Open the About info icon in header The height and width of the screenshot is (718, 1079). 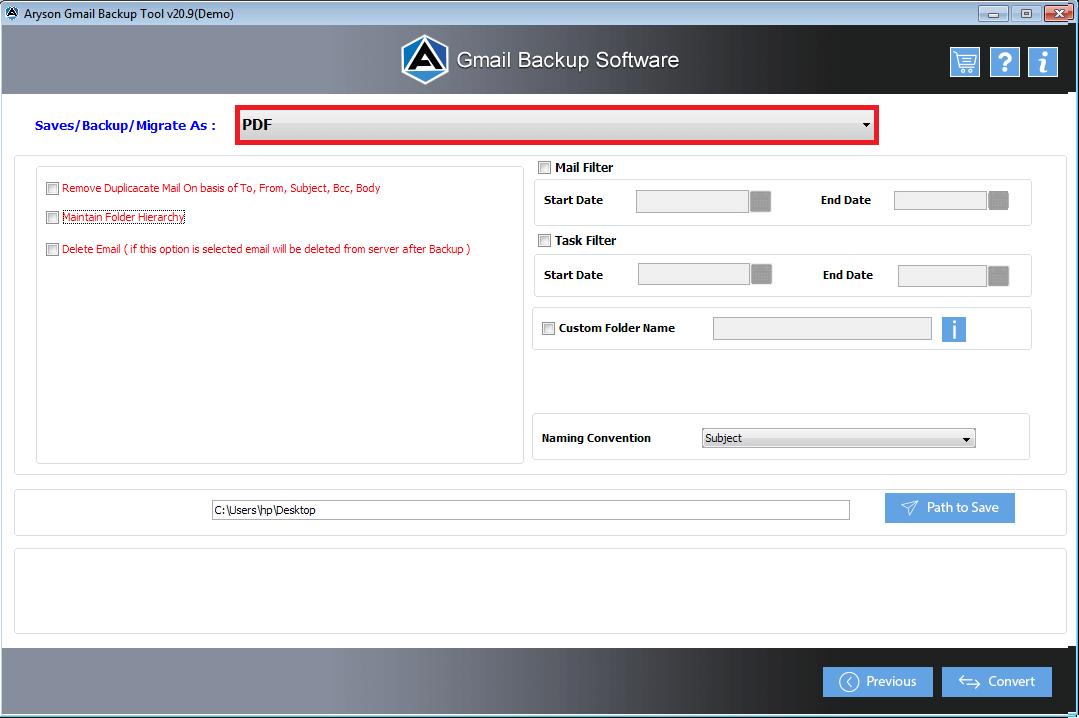[x=1043, y=62]
